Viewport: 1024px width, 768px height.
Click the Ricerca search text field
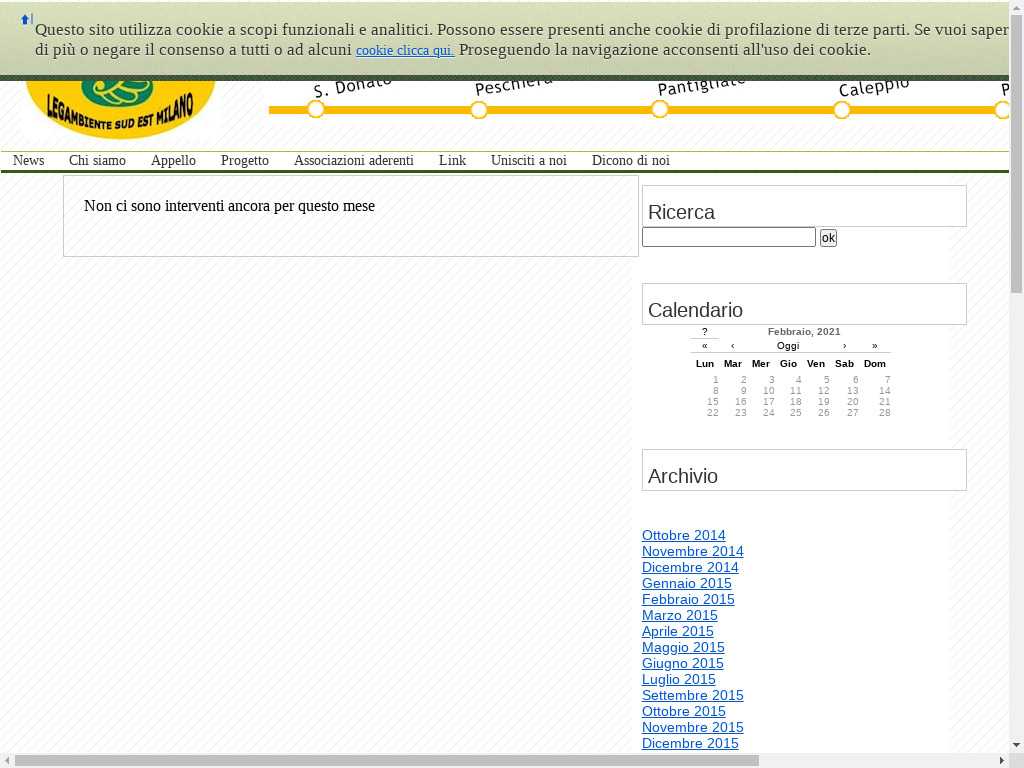[x=728, y=237]
